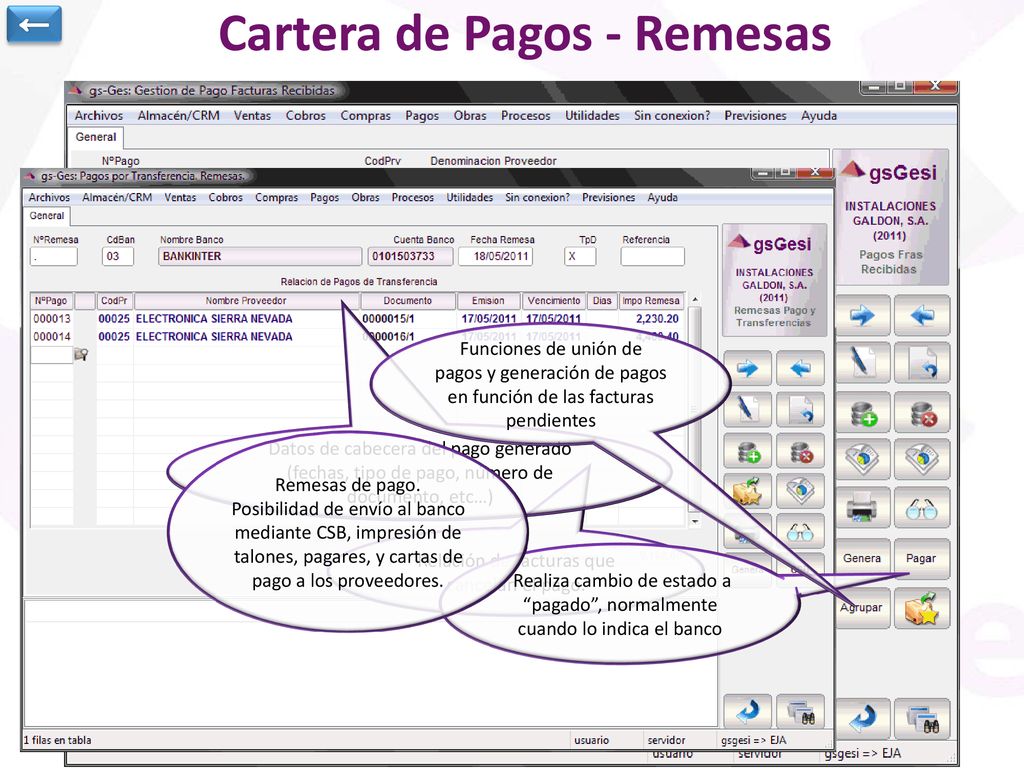Image resolution: width=1024 pixels, height=768 pixels.
Task: Click scroll up arrow of payments table
Action: (x=695, y=299)
